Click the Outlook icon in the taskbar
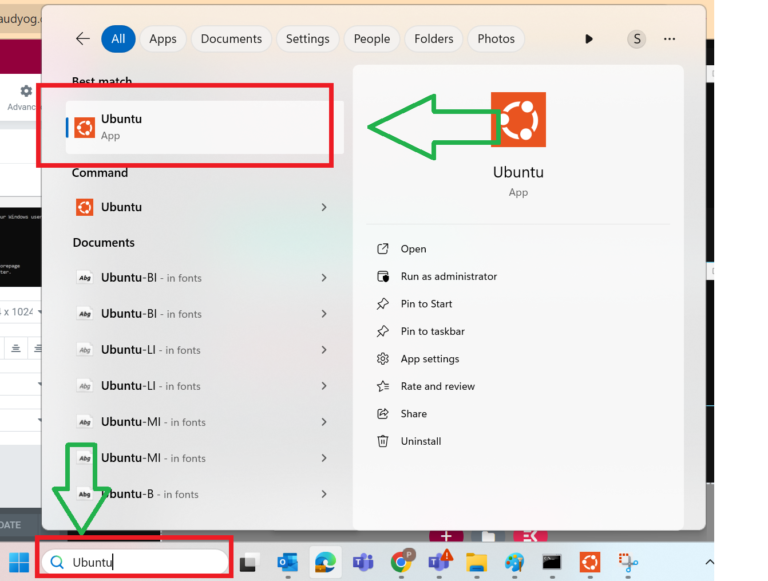 [288, 562]
